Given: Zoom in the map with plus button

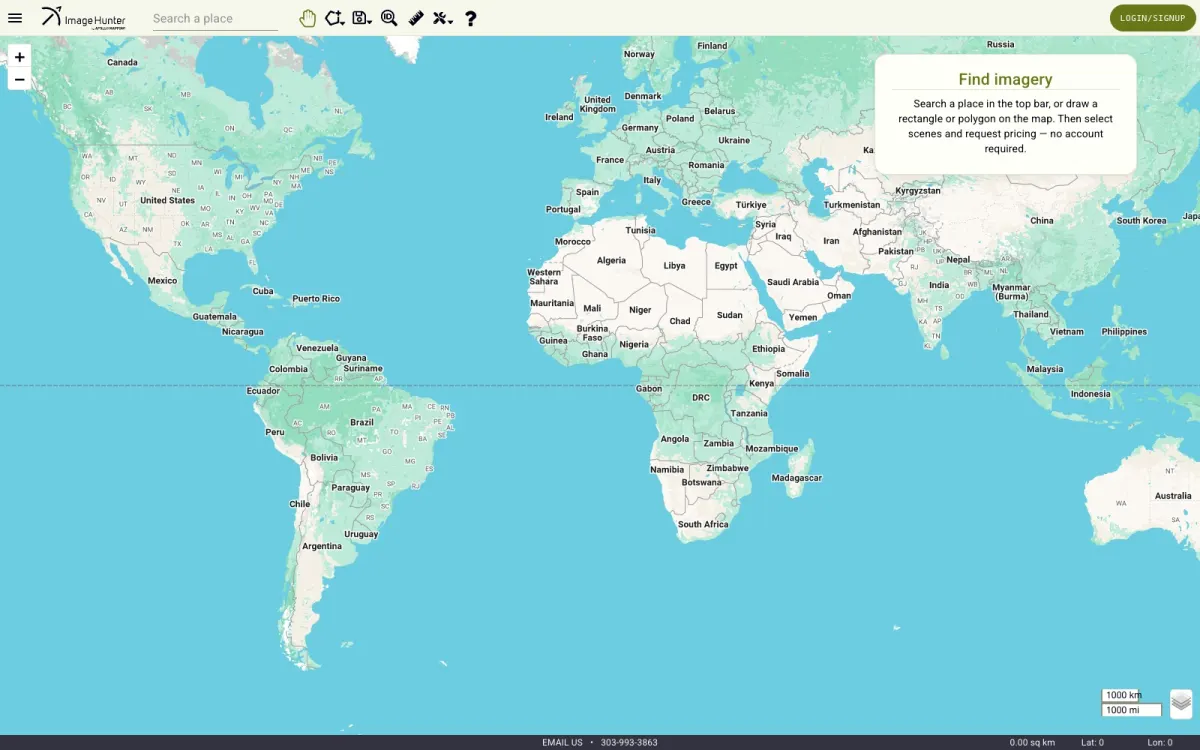Looking at the screenshot, I should [19, 57].
